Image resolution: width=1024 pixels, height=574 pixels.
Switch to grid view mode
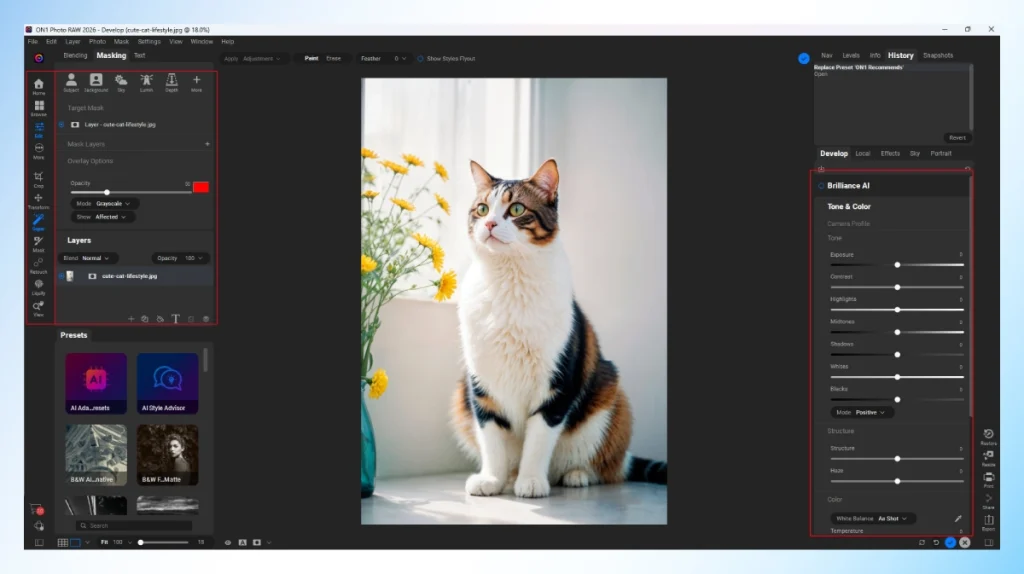[x=63, y=542]
